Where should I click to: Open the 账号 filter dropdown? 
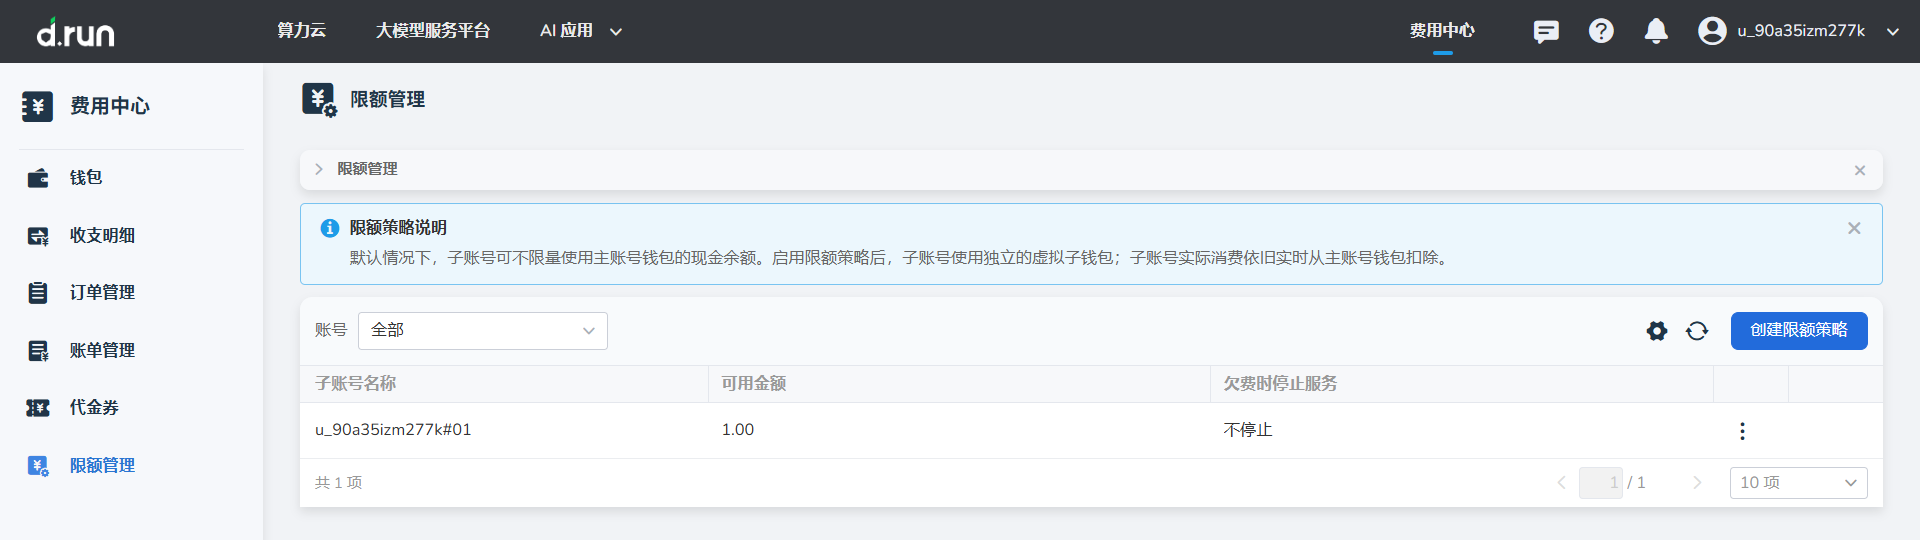[482, 331]
